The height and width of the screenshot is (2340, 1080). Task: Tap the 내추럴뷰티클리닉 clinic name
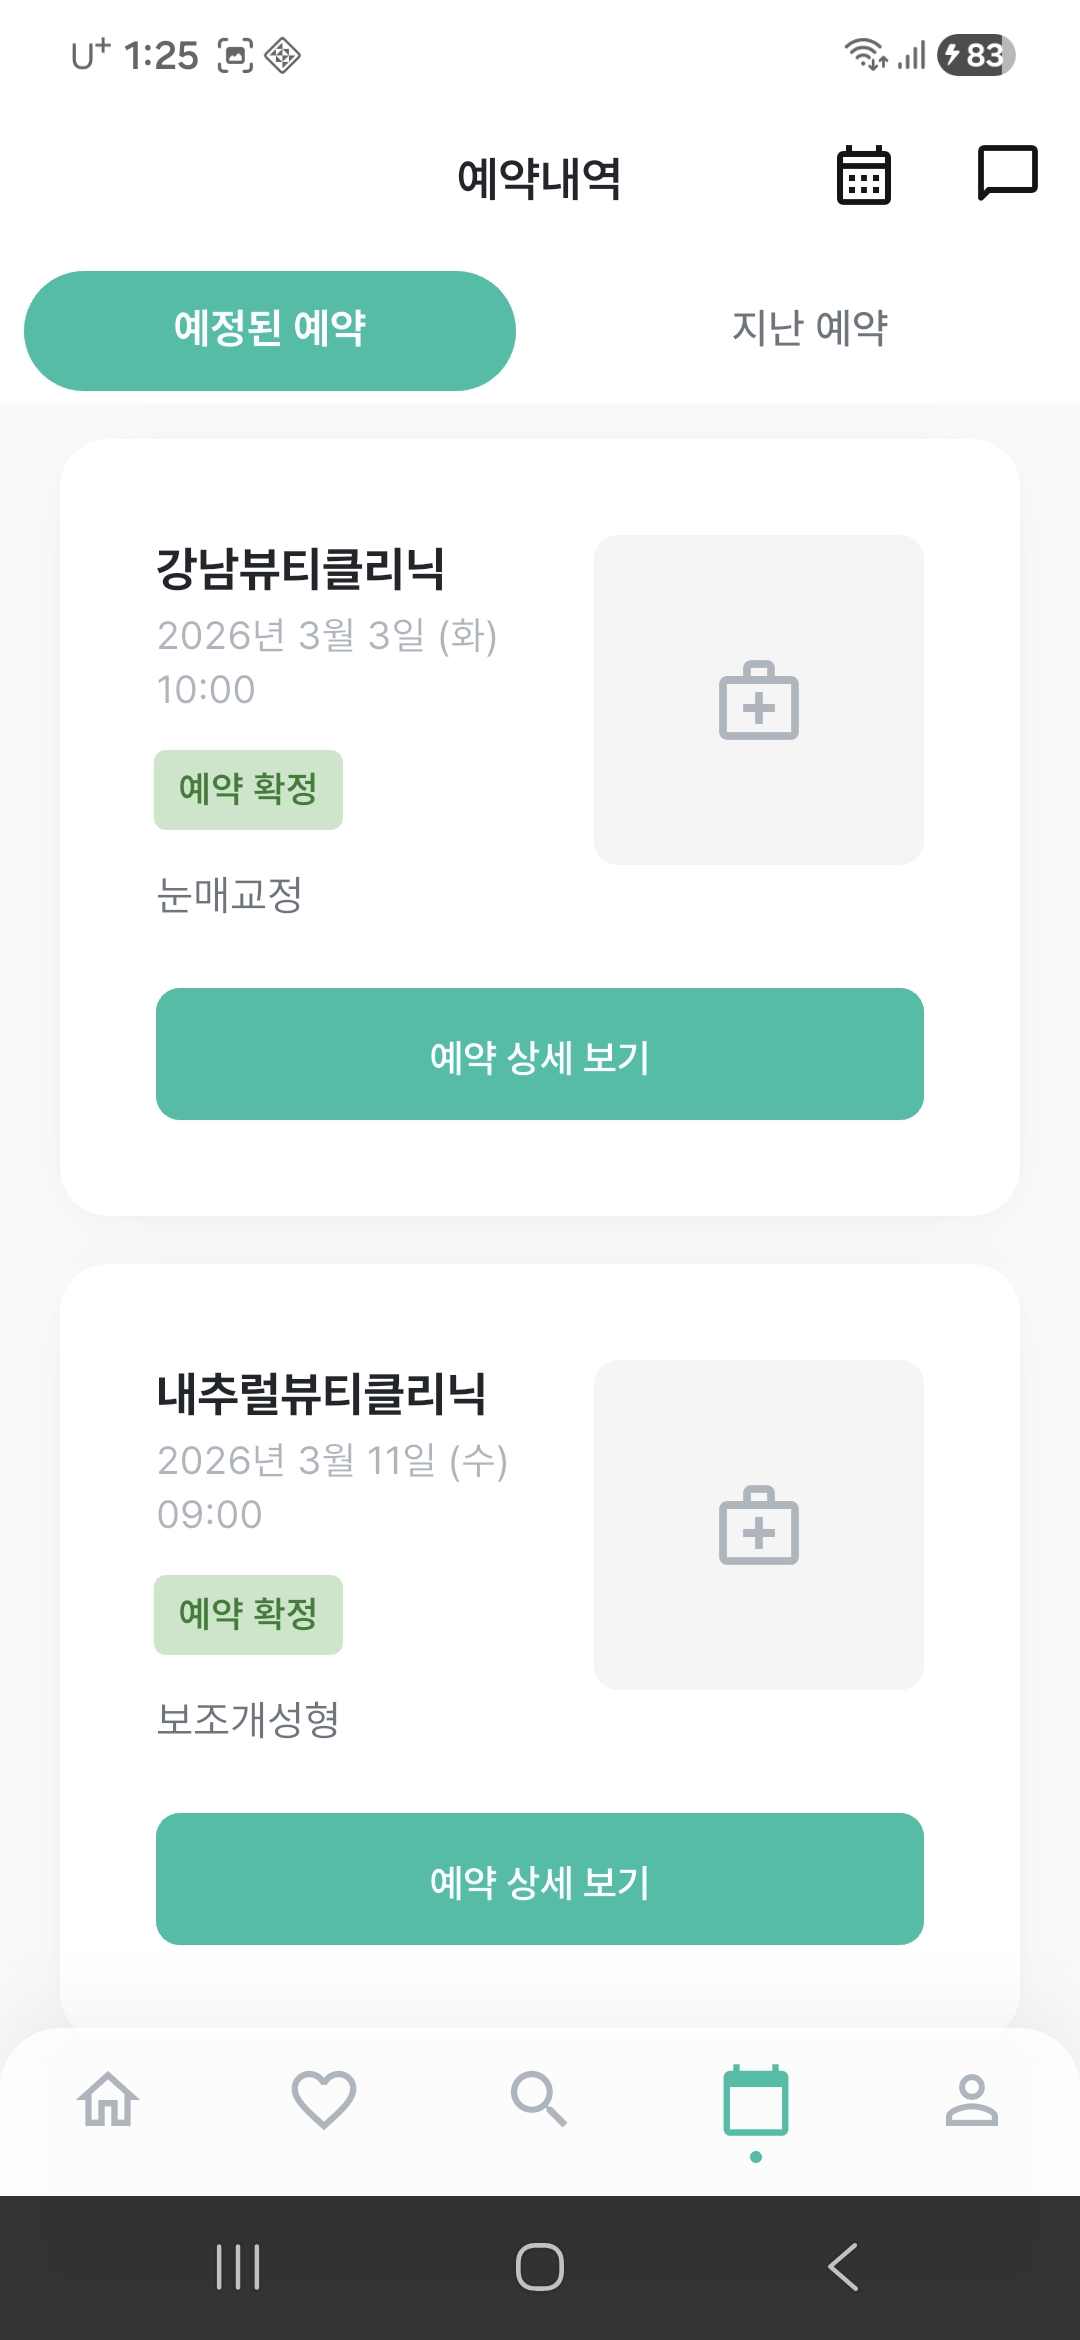pyautogui.click(x=322, y=1394)
